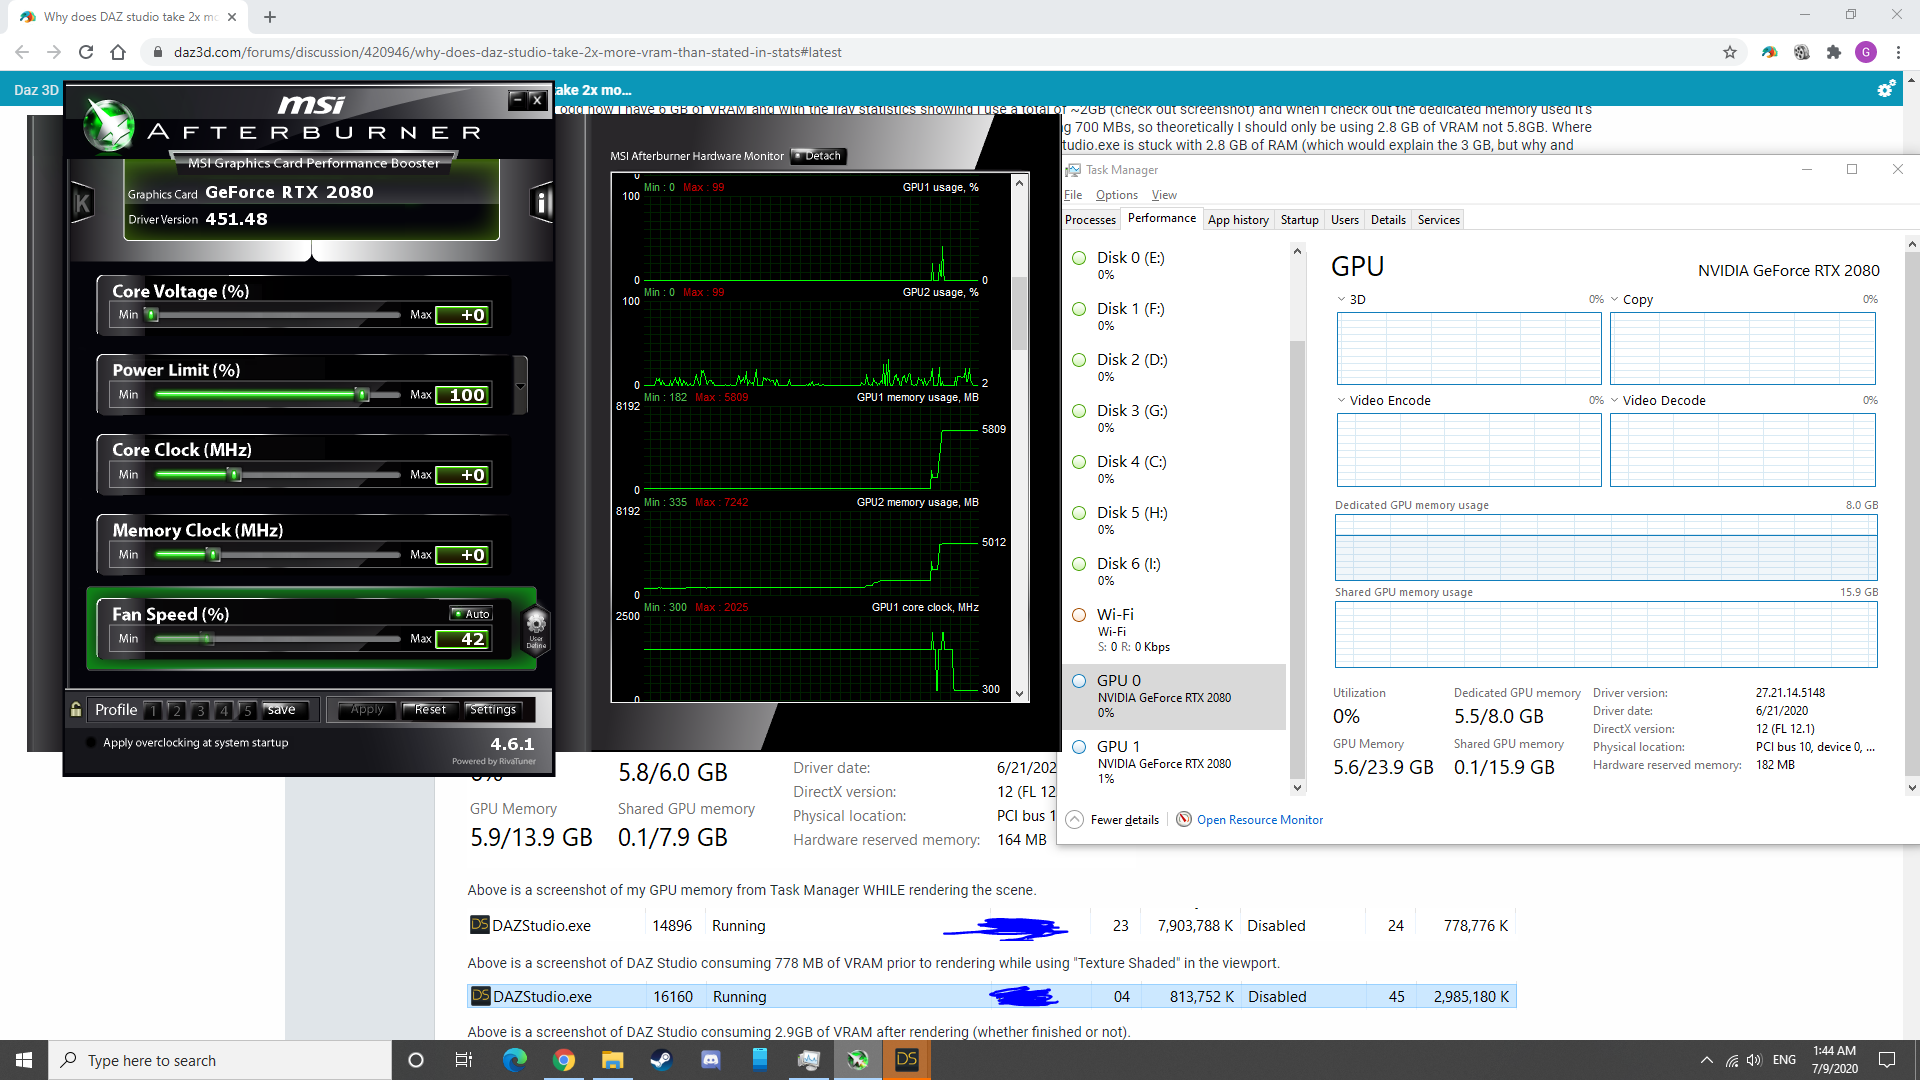The height and width of the screenshot is (1080, 1920).
Task: Click the DAZ Studio taskbar icon
Action: point(907,1060)
